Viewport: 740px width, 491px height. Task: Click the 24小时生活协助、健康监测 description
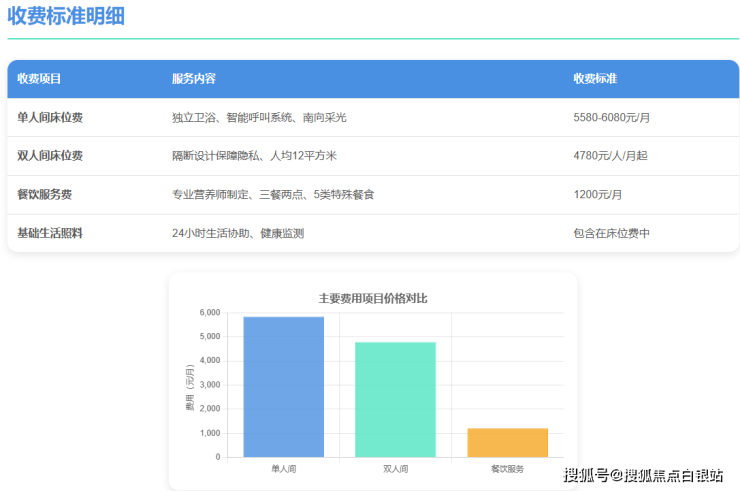(x=237, y=233)
